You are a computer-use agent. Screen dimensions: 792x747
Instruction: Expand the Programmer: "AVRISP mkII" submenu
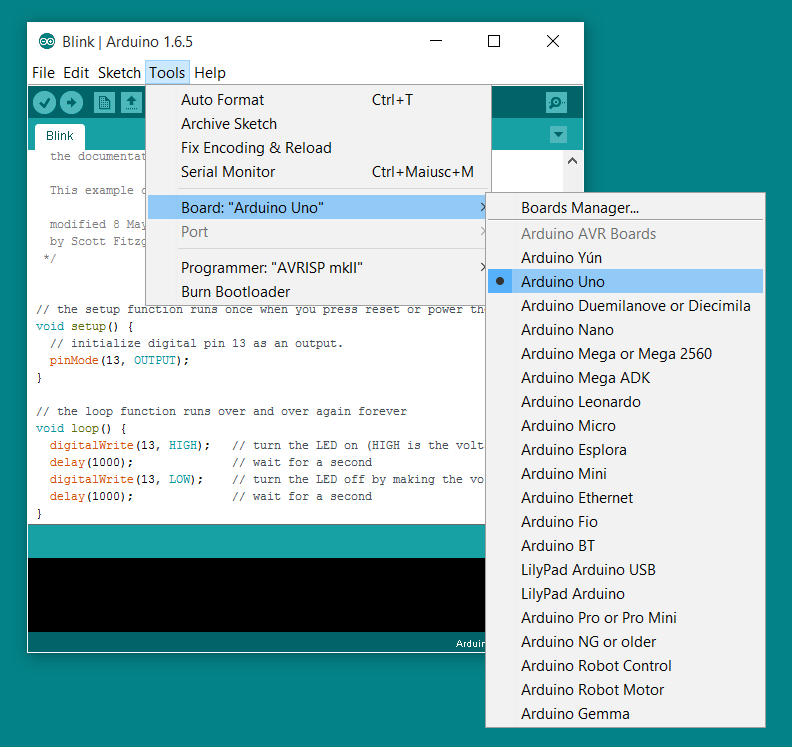pyautogui.click(x=318, y=268)
